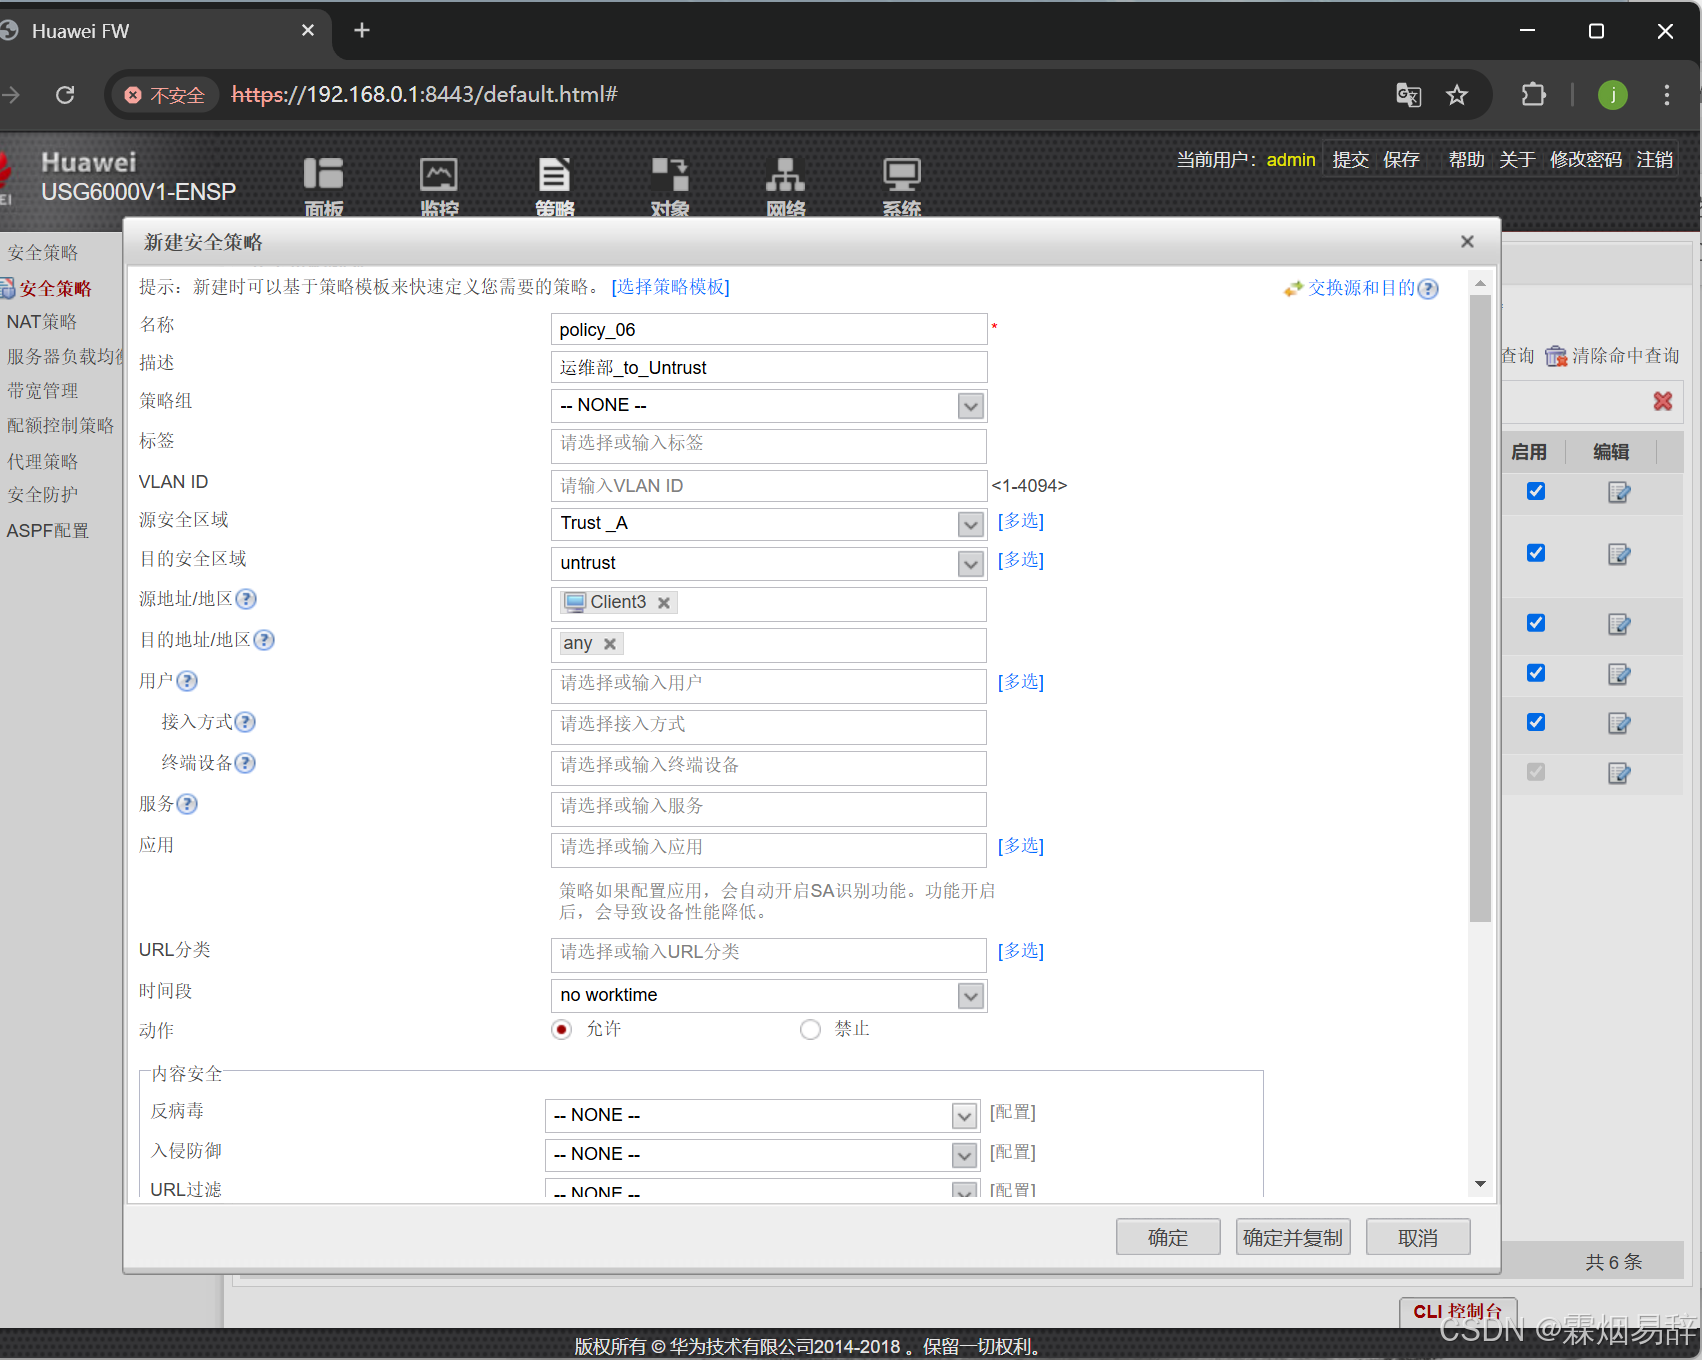The height and width of the screenshot is (1360, 1702).
Task: Click the greyed-out sixth row 启用 checkbox
Action: [1536, 772]
